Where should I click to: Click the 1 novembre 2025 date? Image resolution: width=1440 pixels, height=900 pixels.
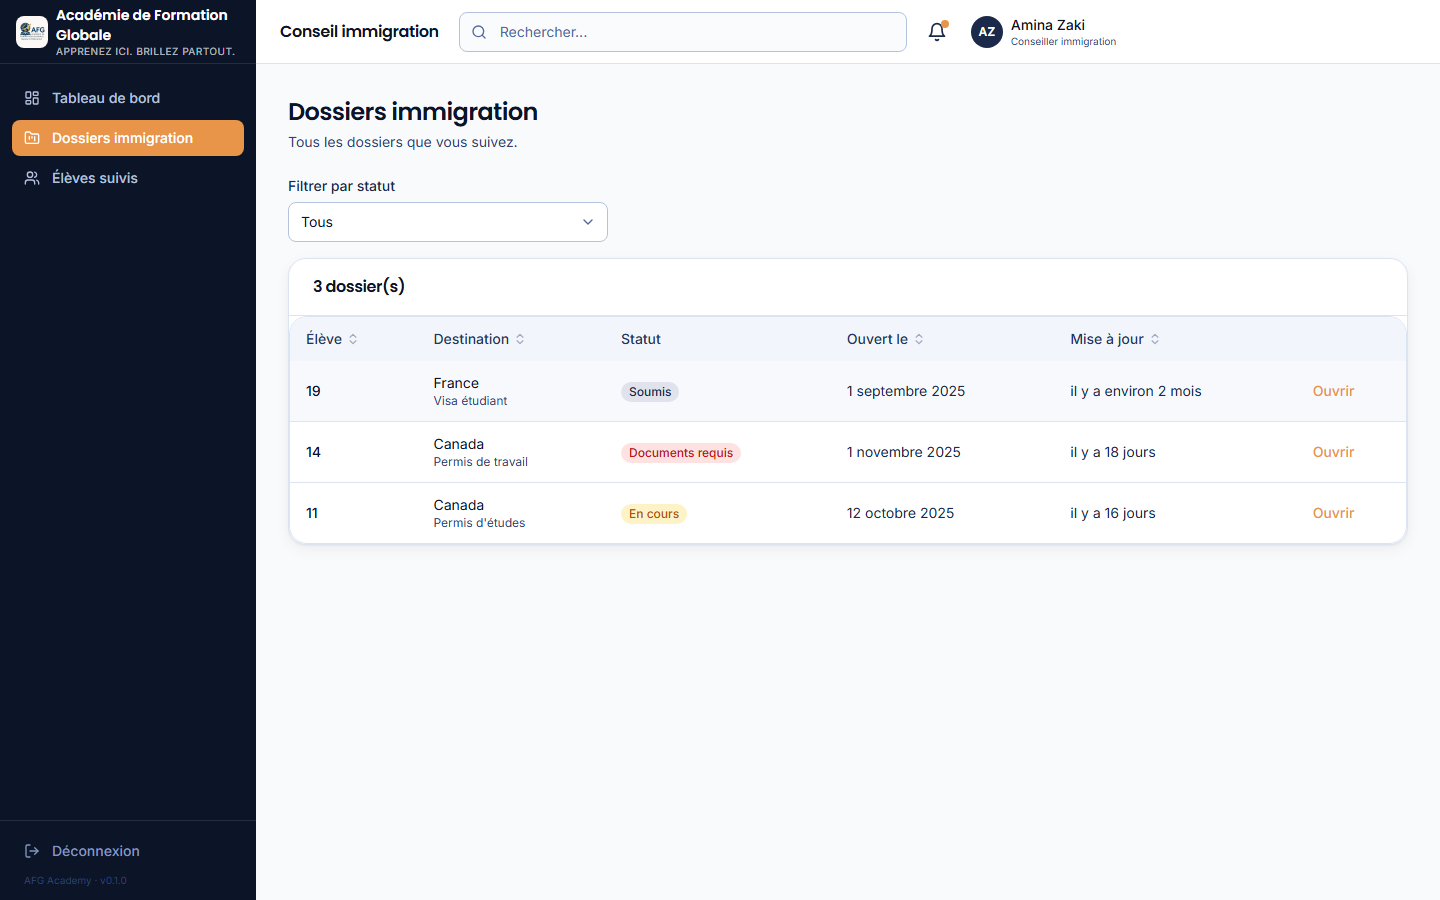pos(904,452)
